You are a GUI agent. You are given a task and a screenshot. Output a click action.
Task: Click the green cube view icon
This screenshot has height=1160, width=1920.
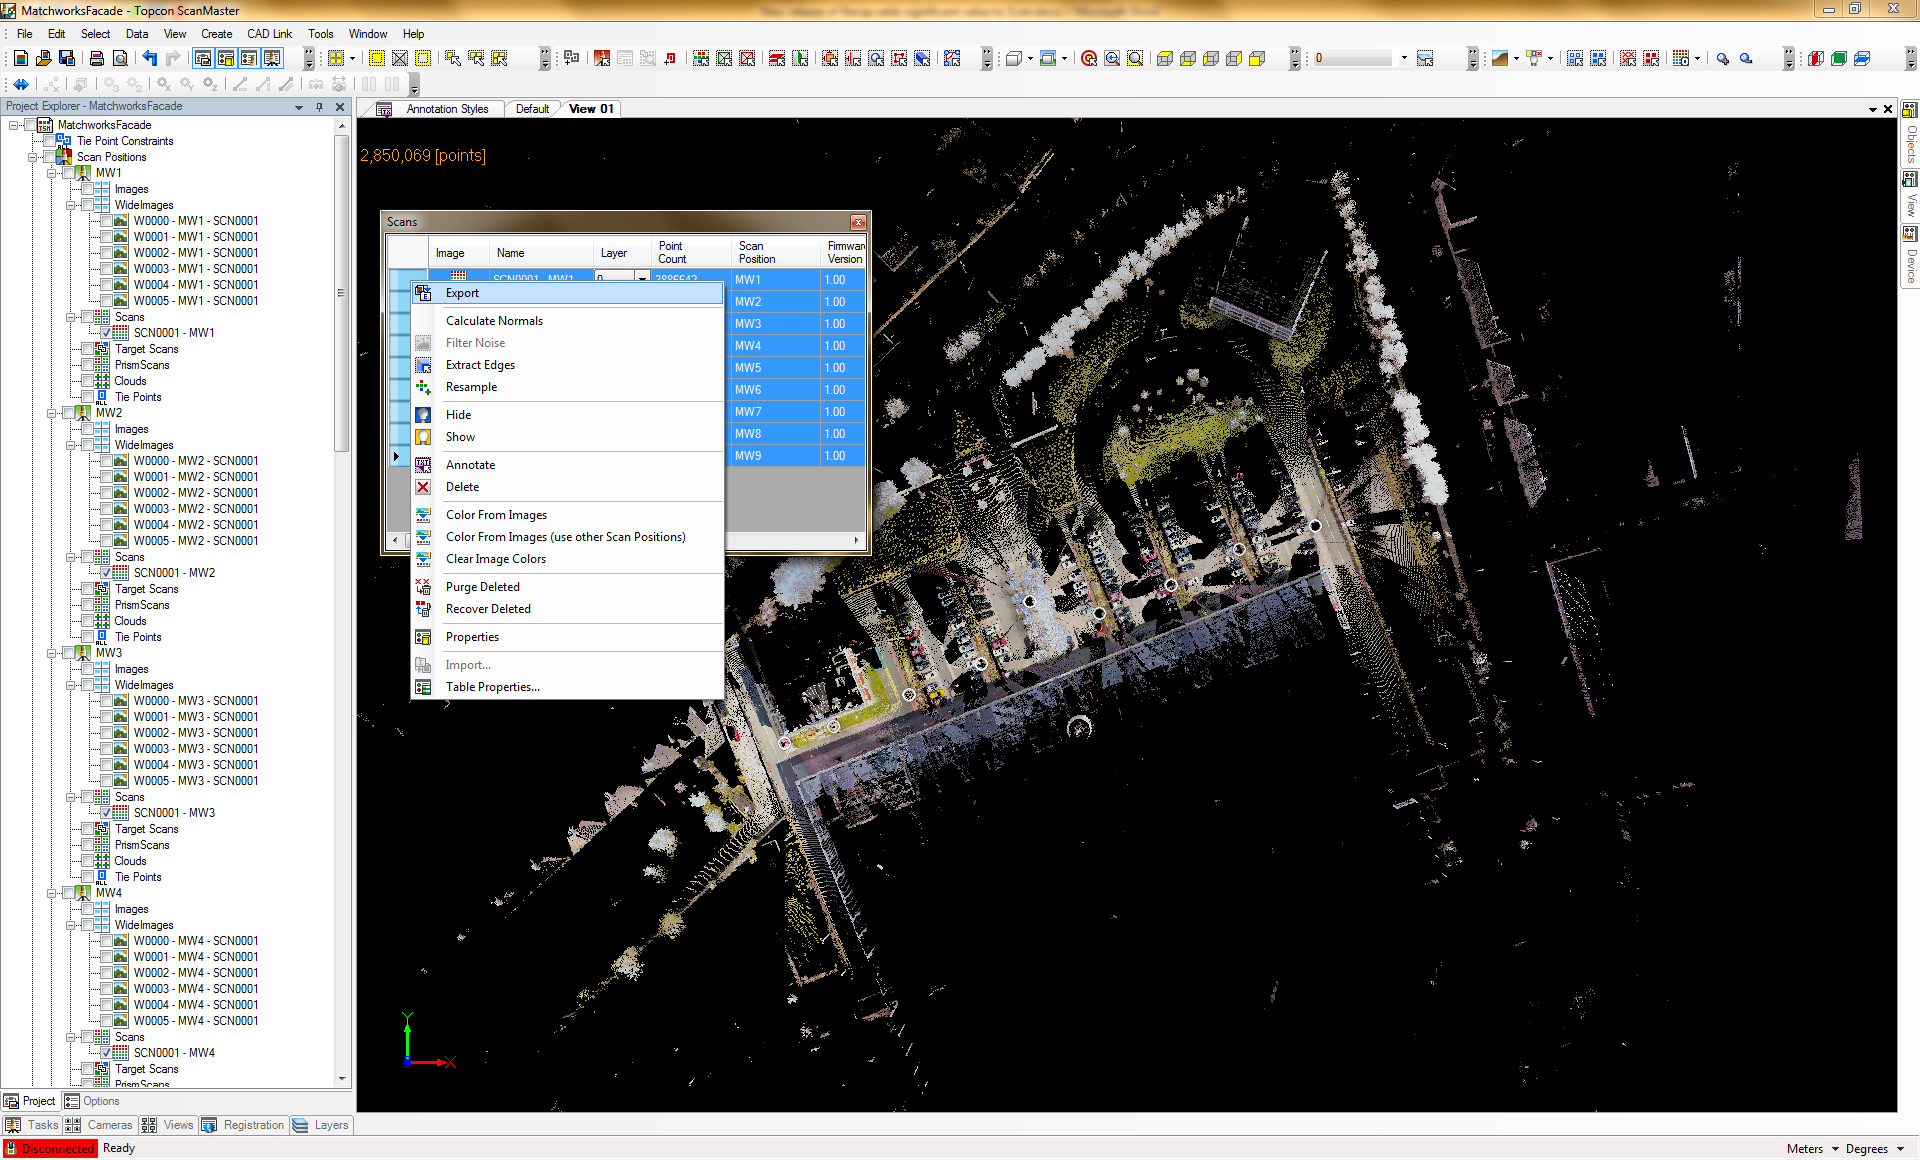click(x=1839, y=59)
